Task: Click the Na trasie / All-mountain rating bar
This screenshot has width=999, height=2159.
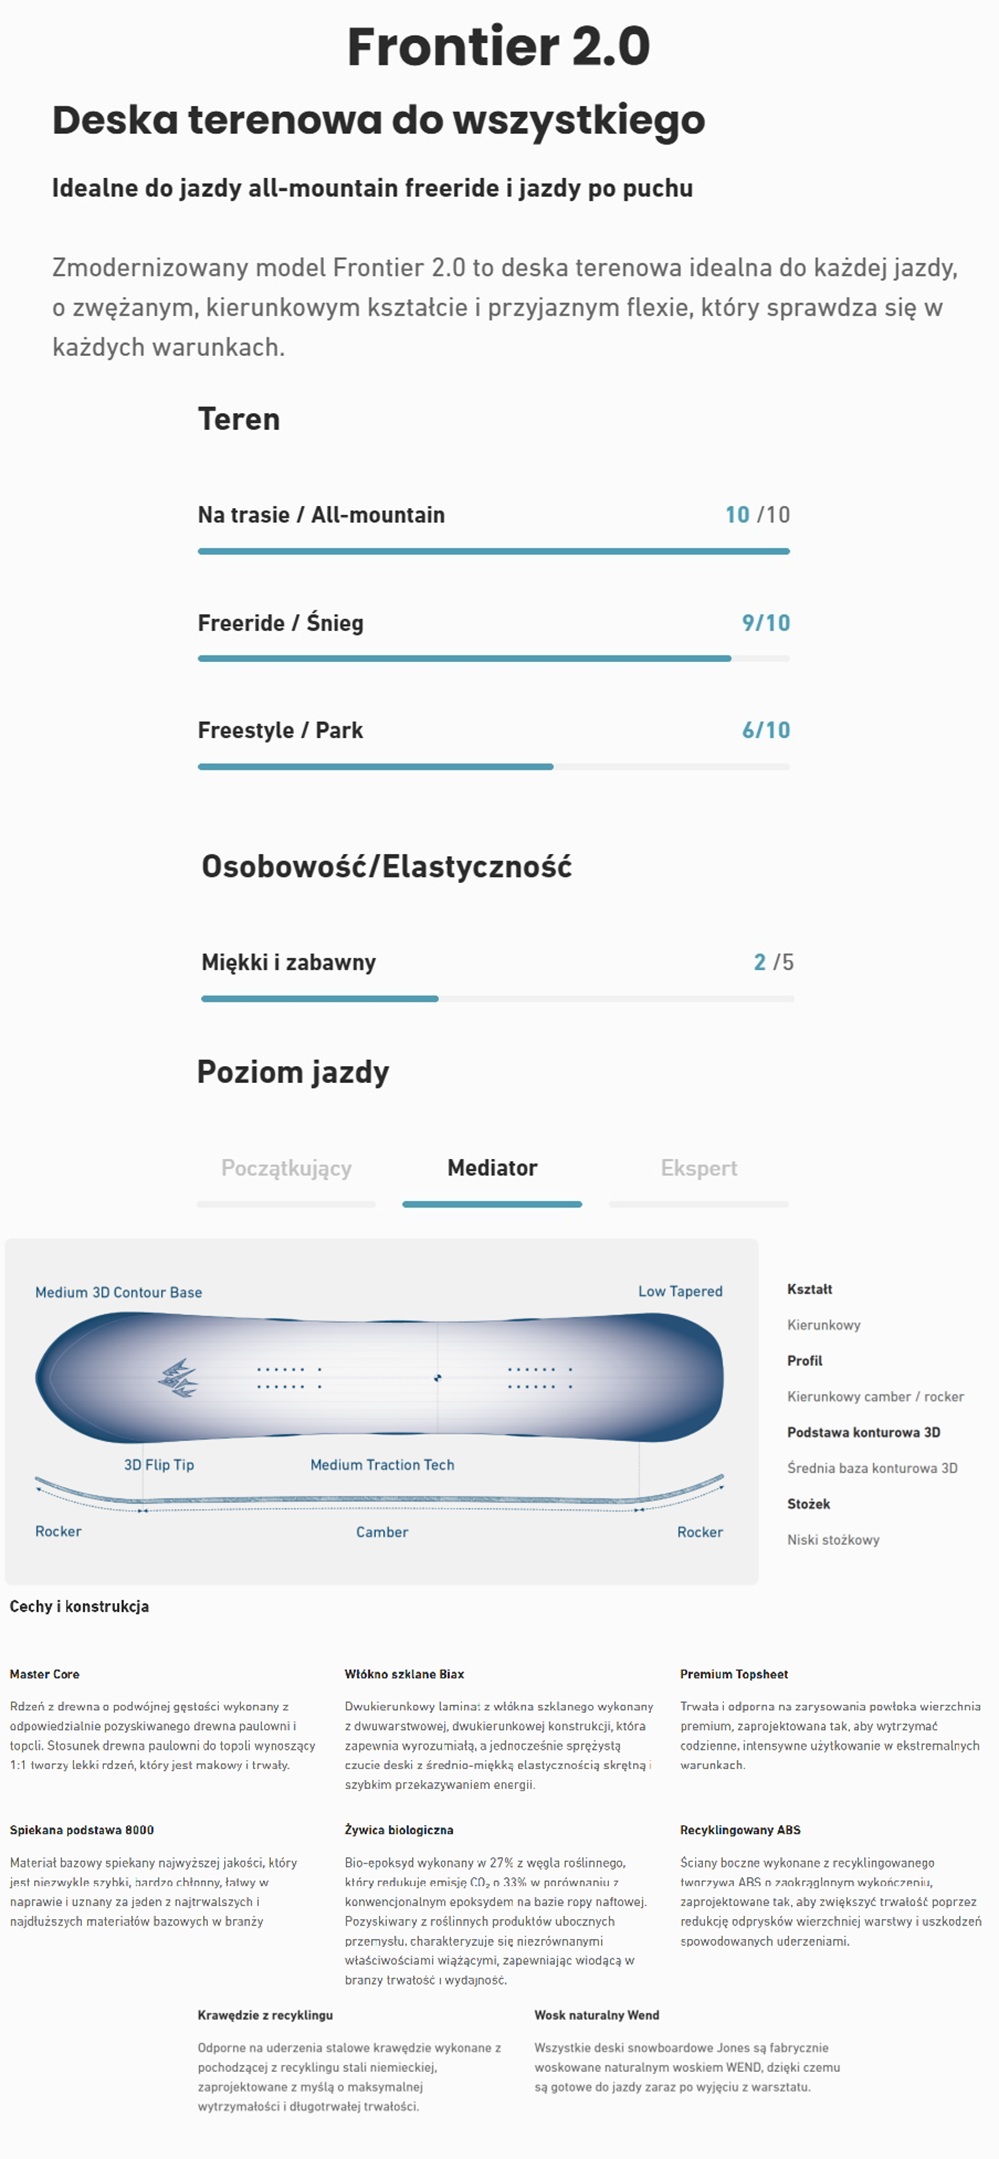Action: pos(494,550)
